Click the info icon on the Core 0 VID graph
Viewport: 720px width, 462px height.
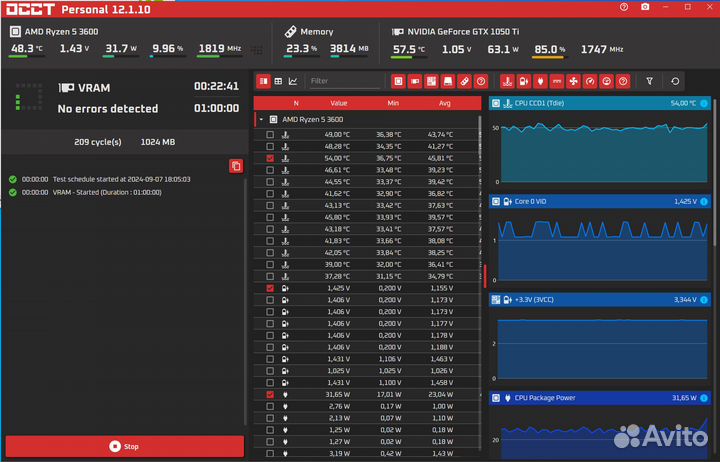pos(704,201)
